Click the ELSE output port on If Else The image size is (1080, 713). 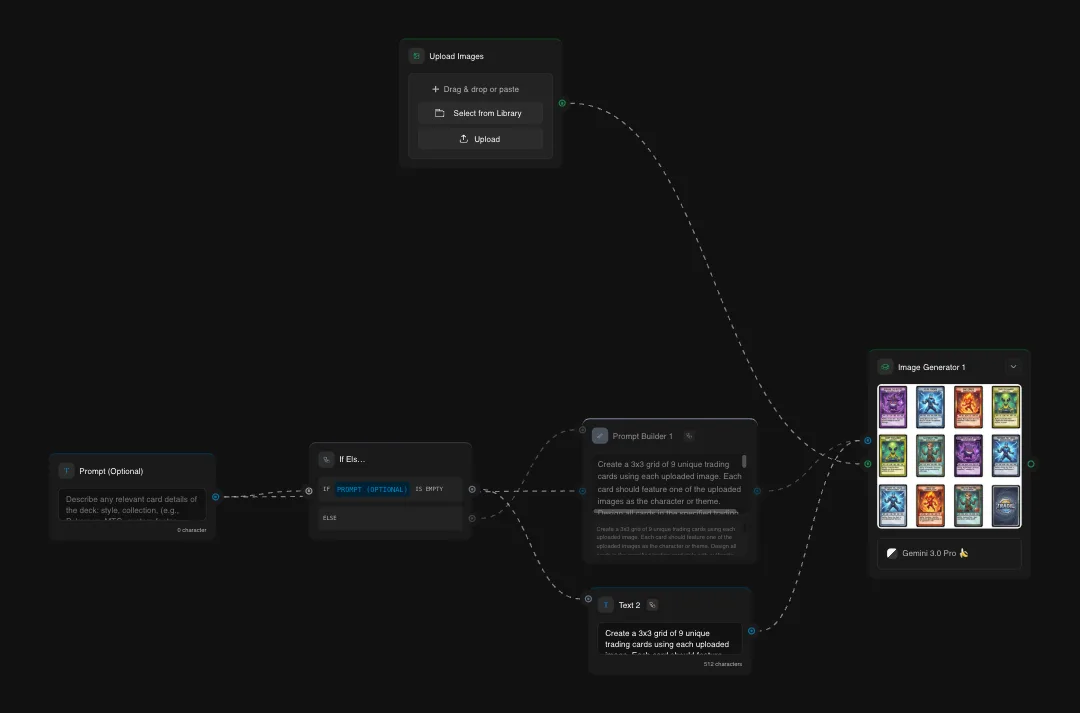click(472, 518)
